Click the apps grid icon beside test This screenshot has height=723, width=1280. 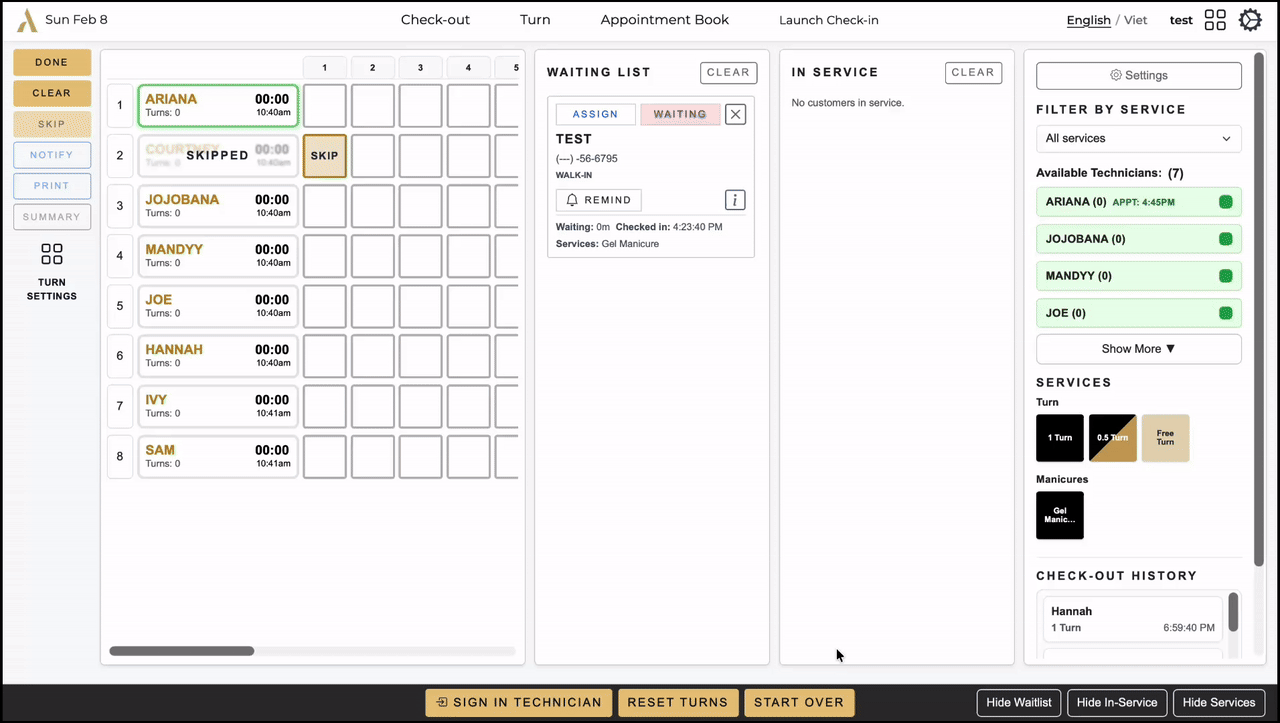(x=1215, y=19)
